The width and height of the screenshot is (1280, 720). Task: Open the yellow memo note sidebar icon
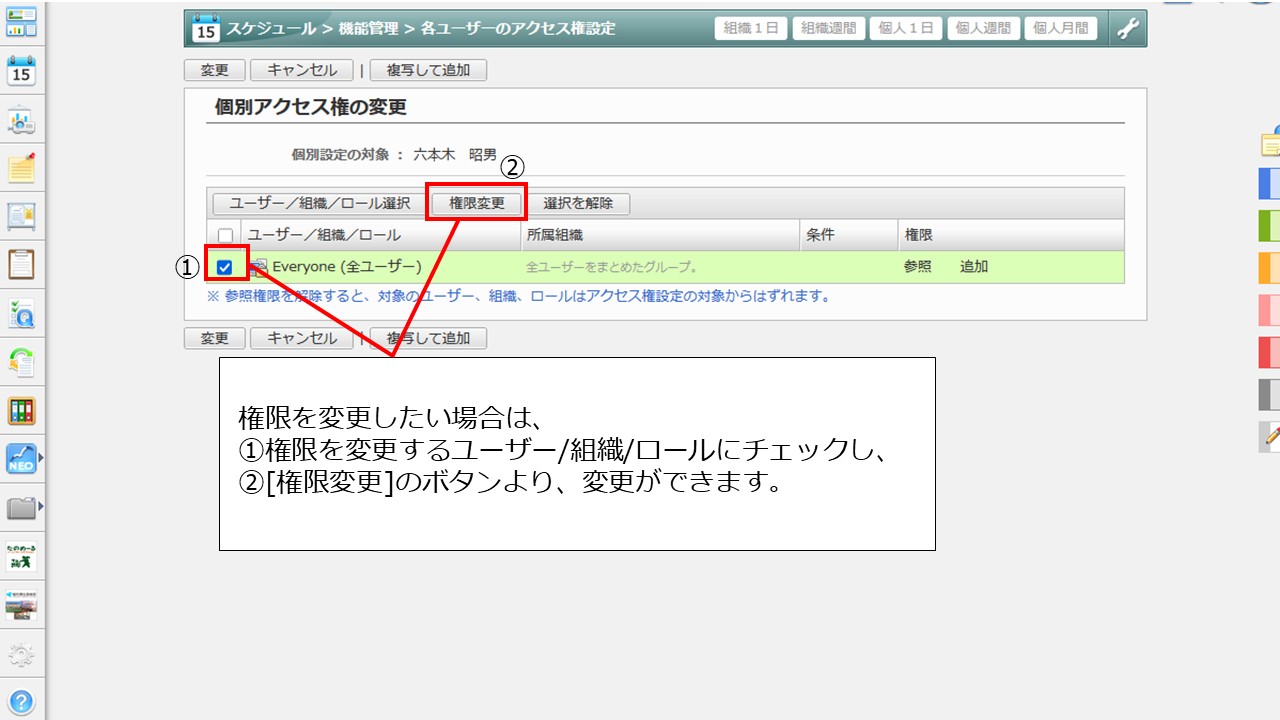[x=21, y=167]
